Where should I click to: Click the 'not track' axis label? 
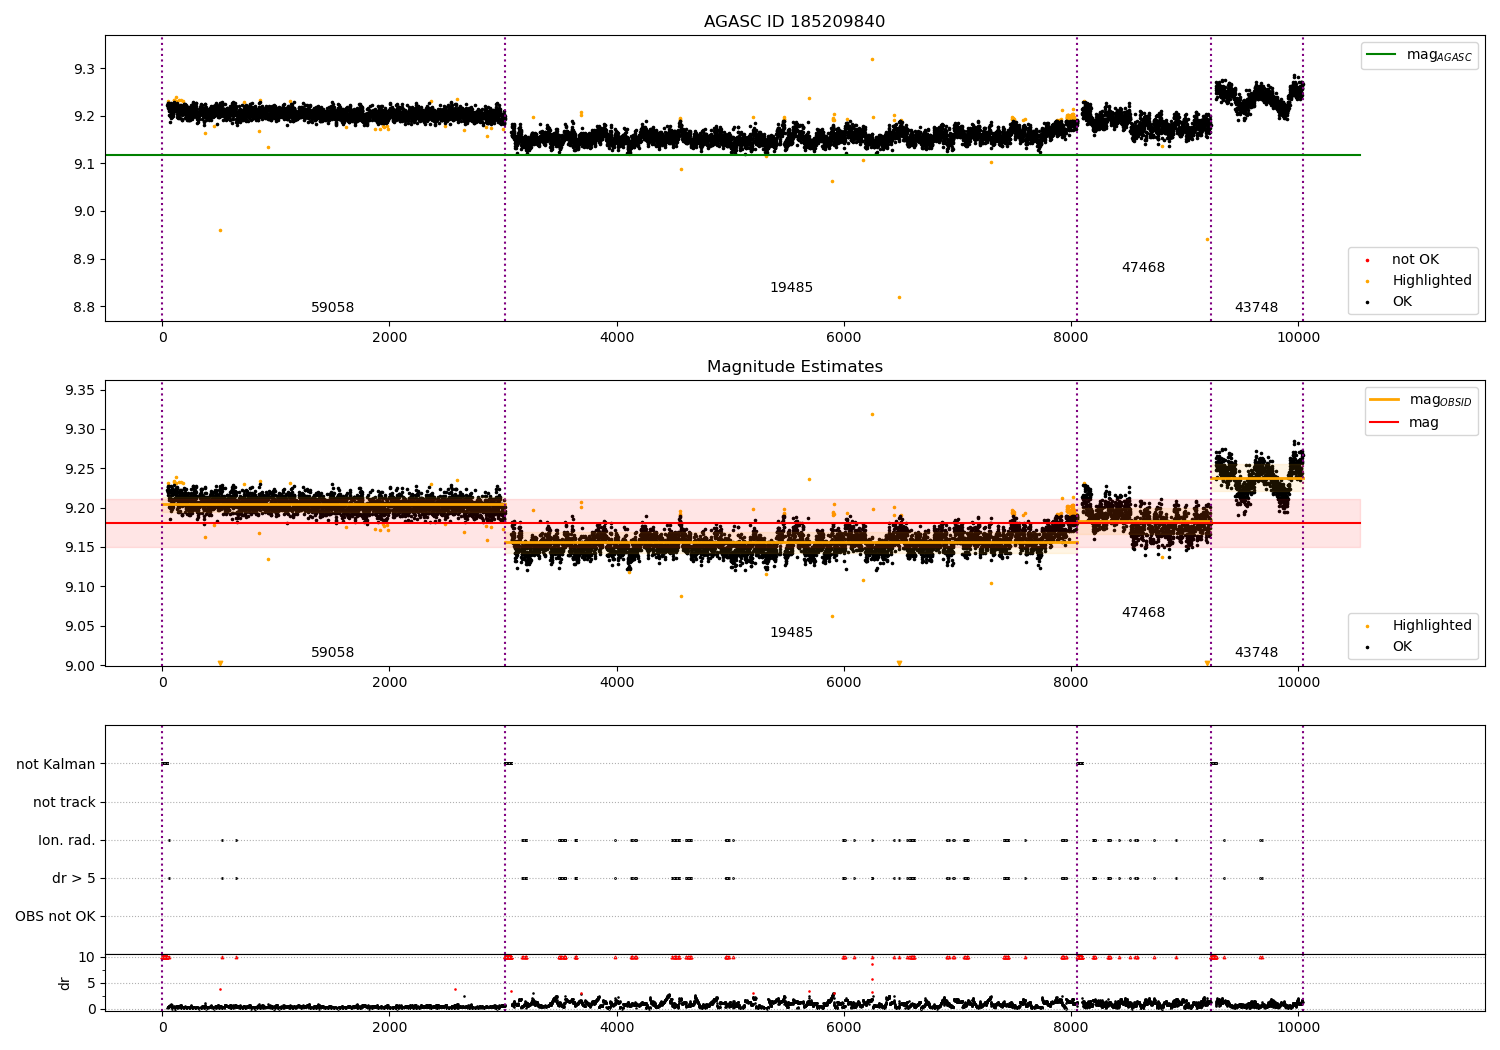click(64, 802)
